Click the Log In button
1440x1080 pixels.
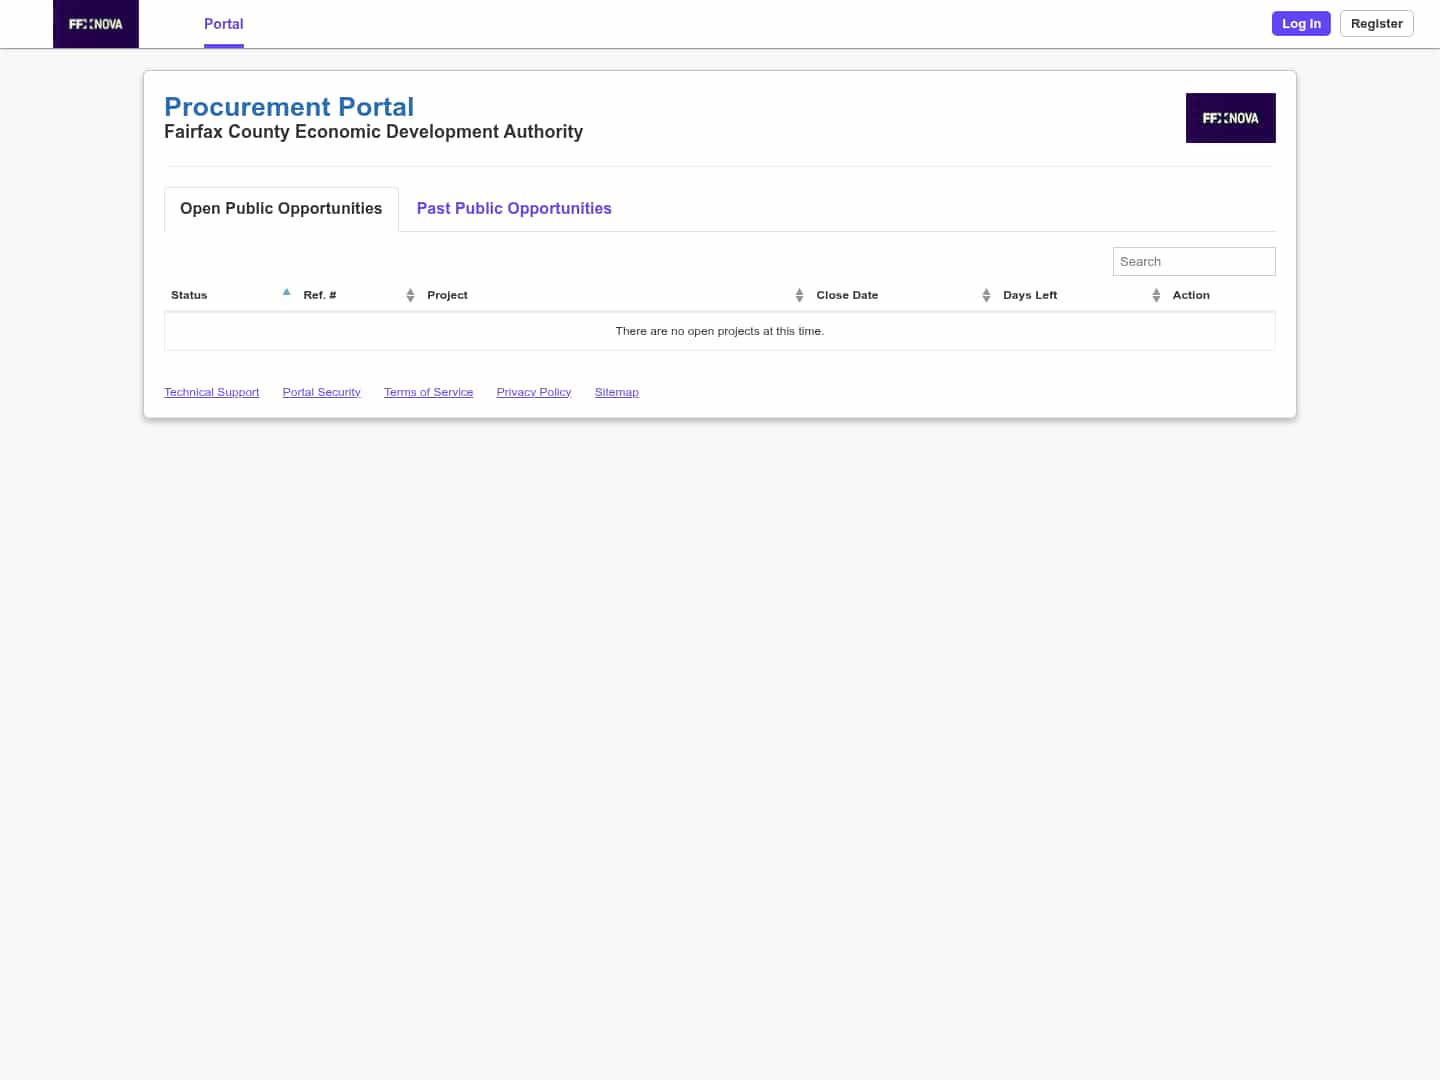click(1301, 24)
